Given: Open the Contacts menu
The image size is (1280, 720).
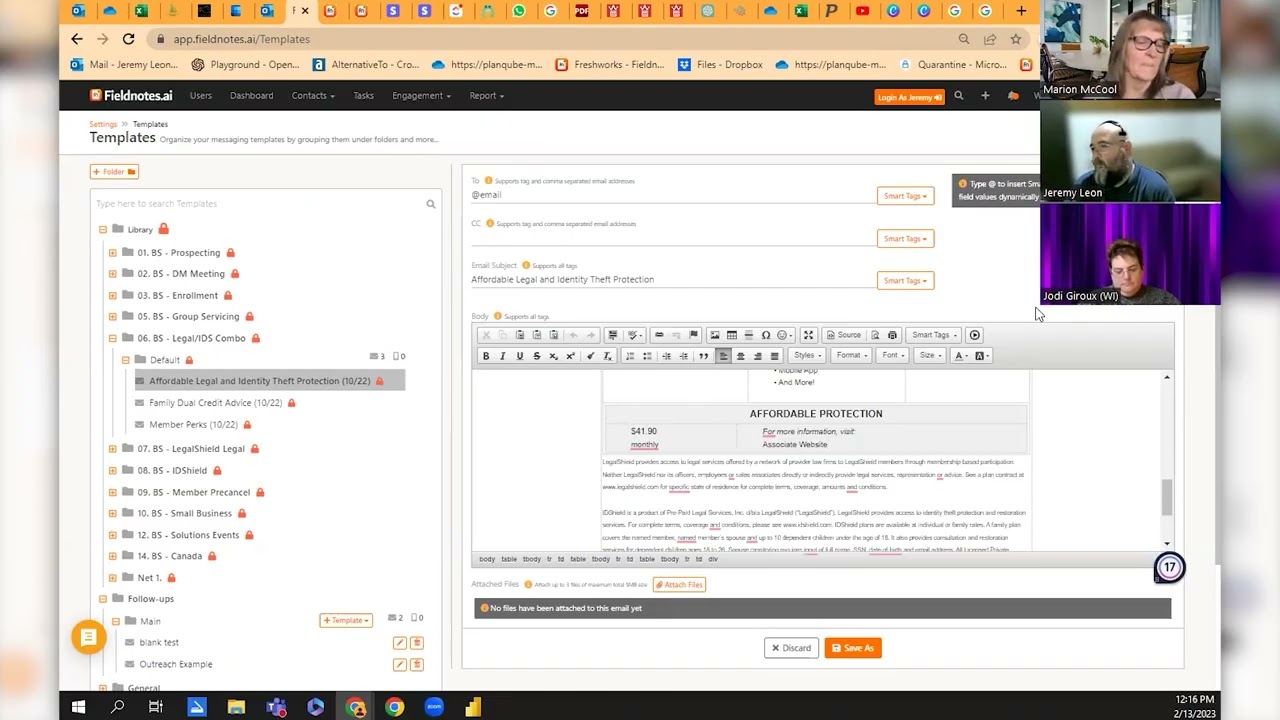Looking at the screenshot, I should pyautogui.click(x=312, y=96).
